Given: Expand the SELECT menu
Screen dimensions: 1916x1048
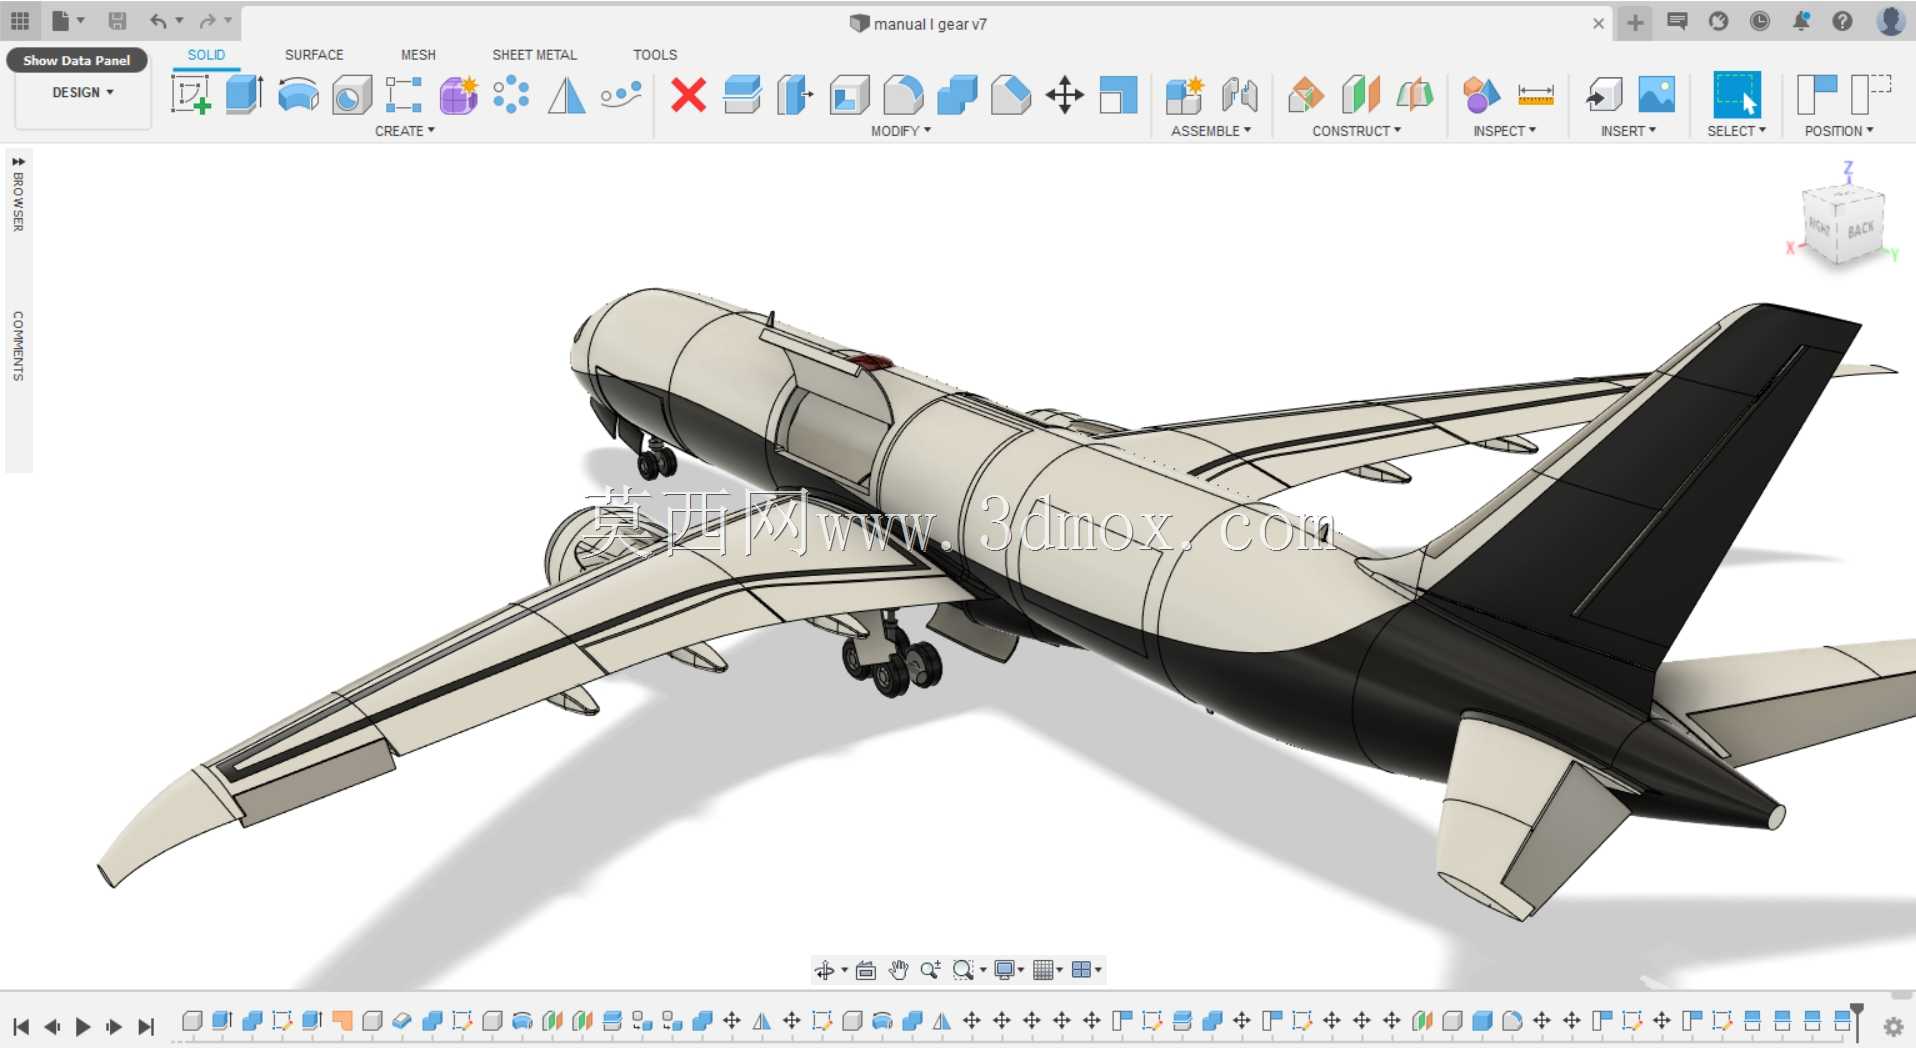Looking at the screenshot, I should click(1737, 131).
